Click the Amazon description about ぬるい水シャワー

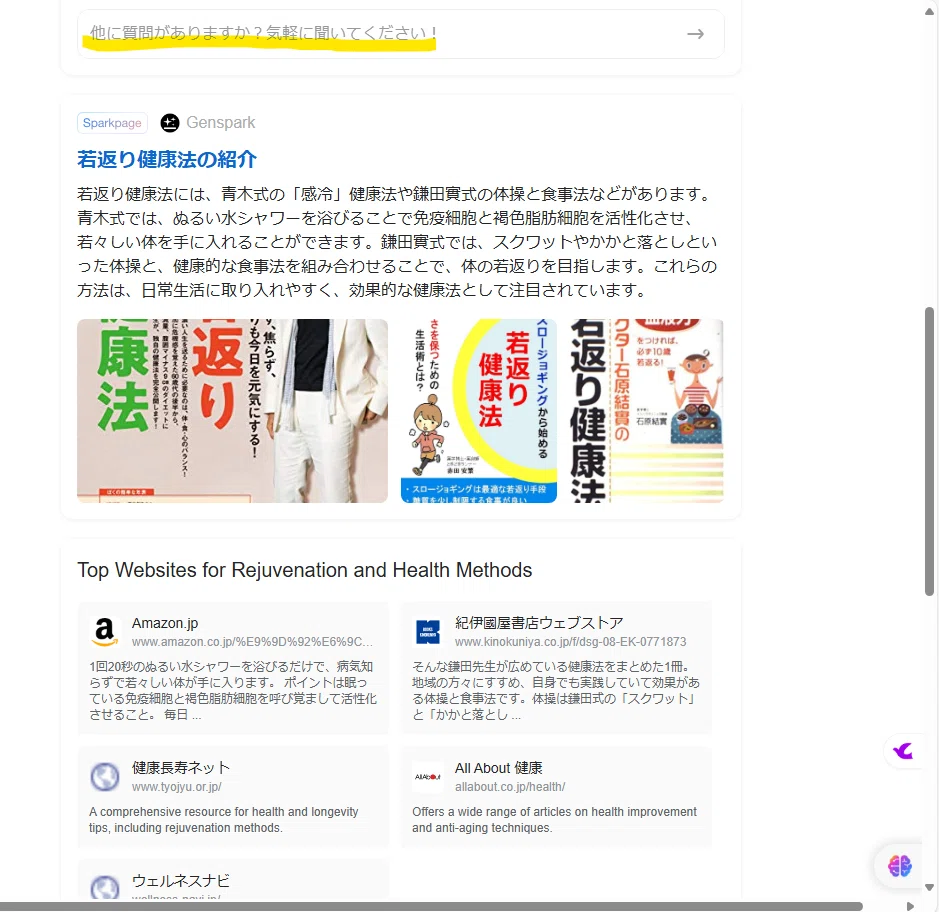click(233, 690)
